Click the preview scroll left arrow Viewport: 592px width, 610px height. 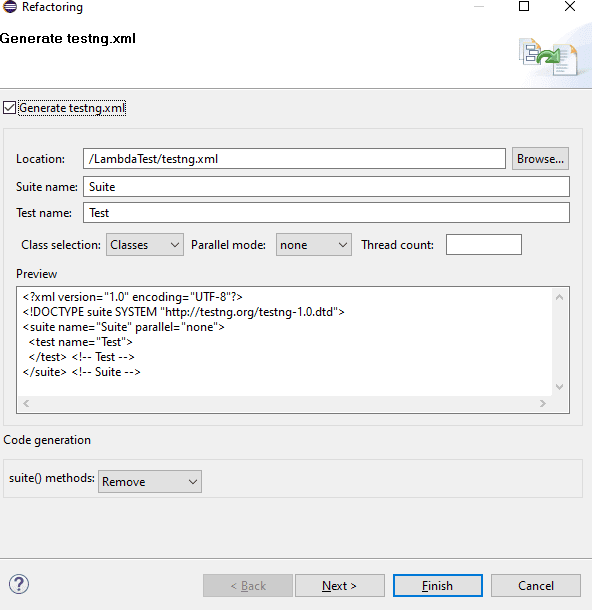(26, 404)
